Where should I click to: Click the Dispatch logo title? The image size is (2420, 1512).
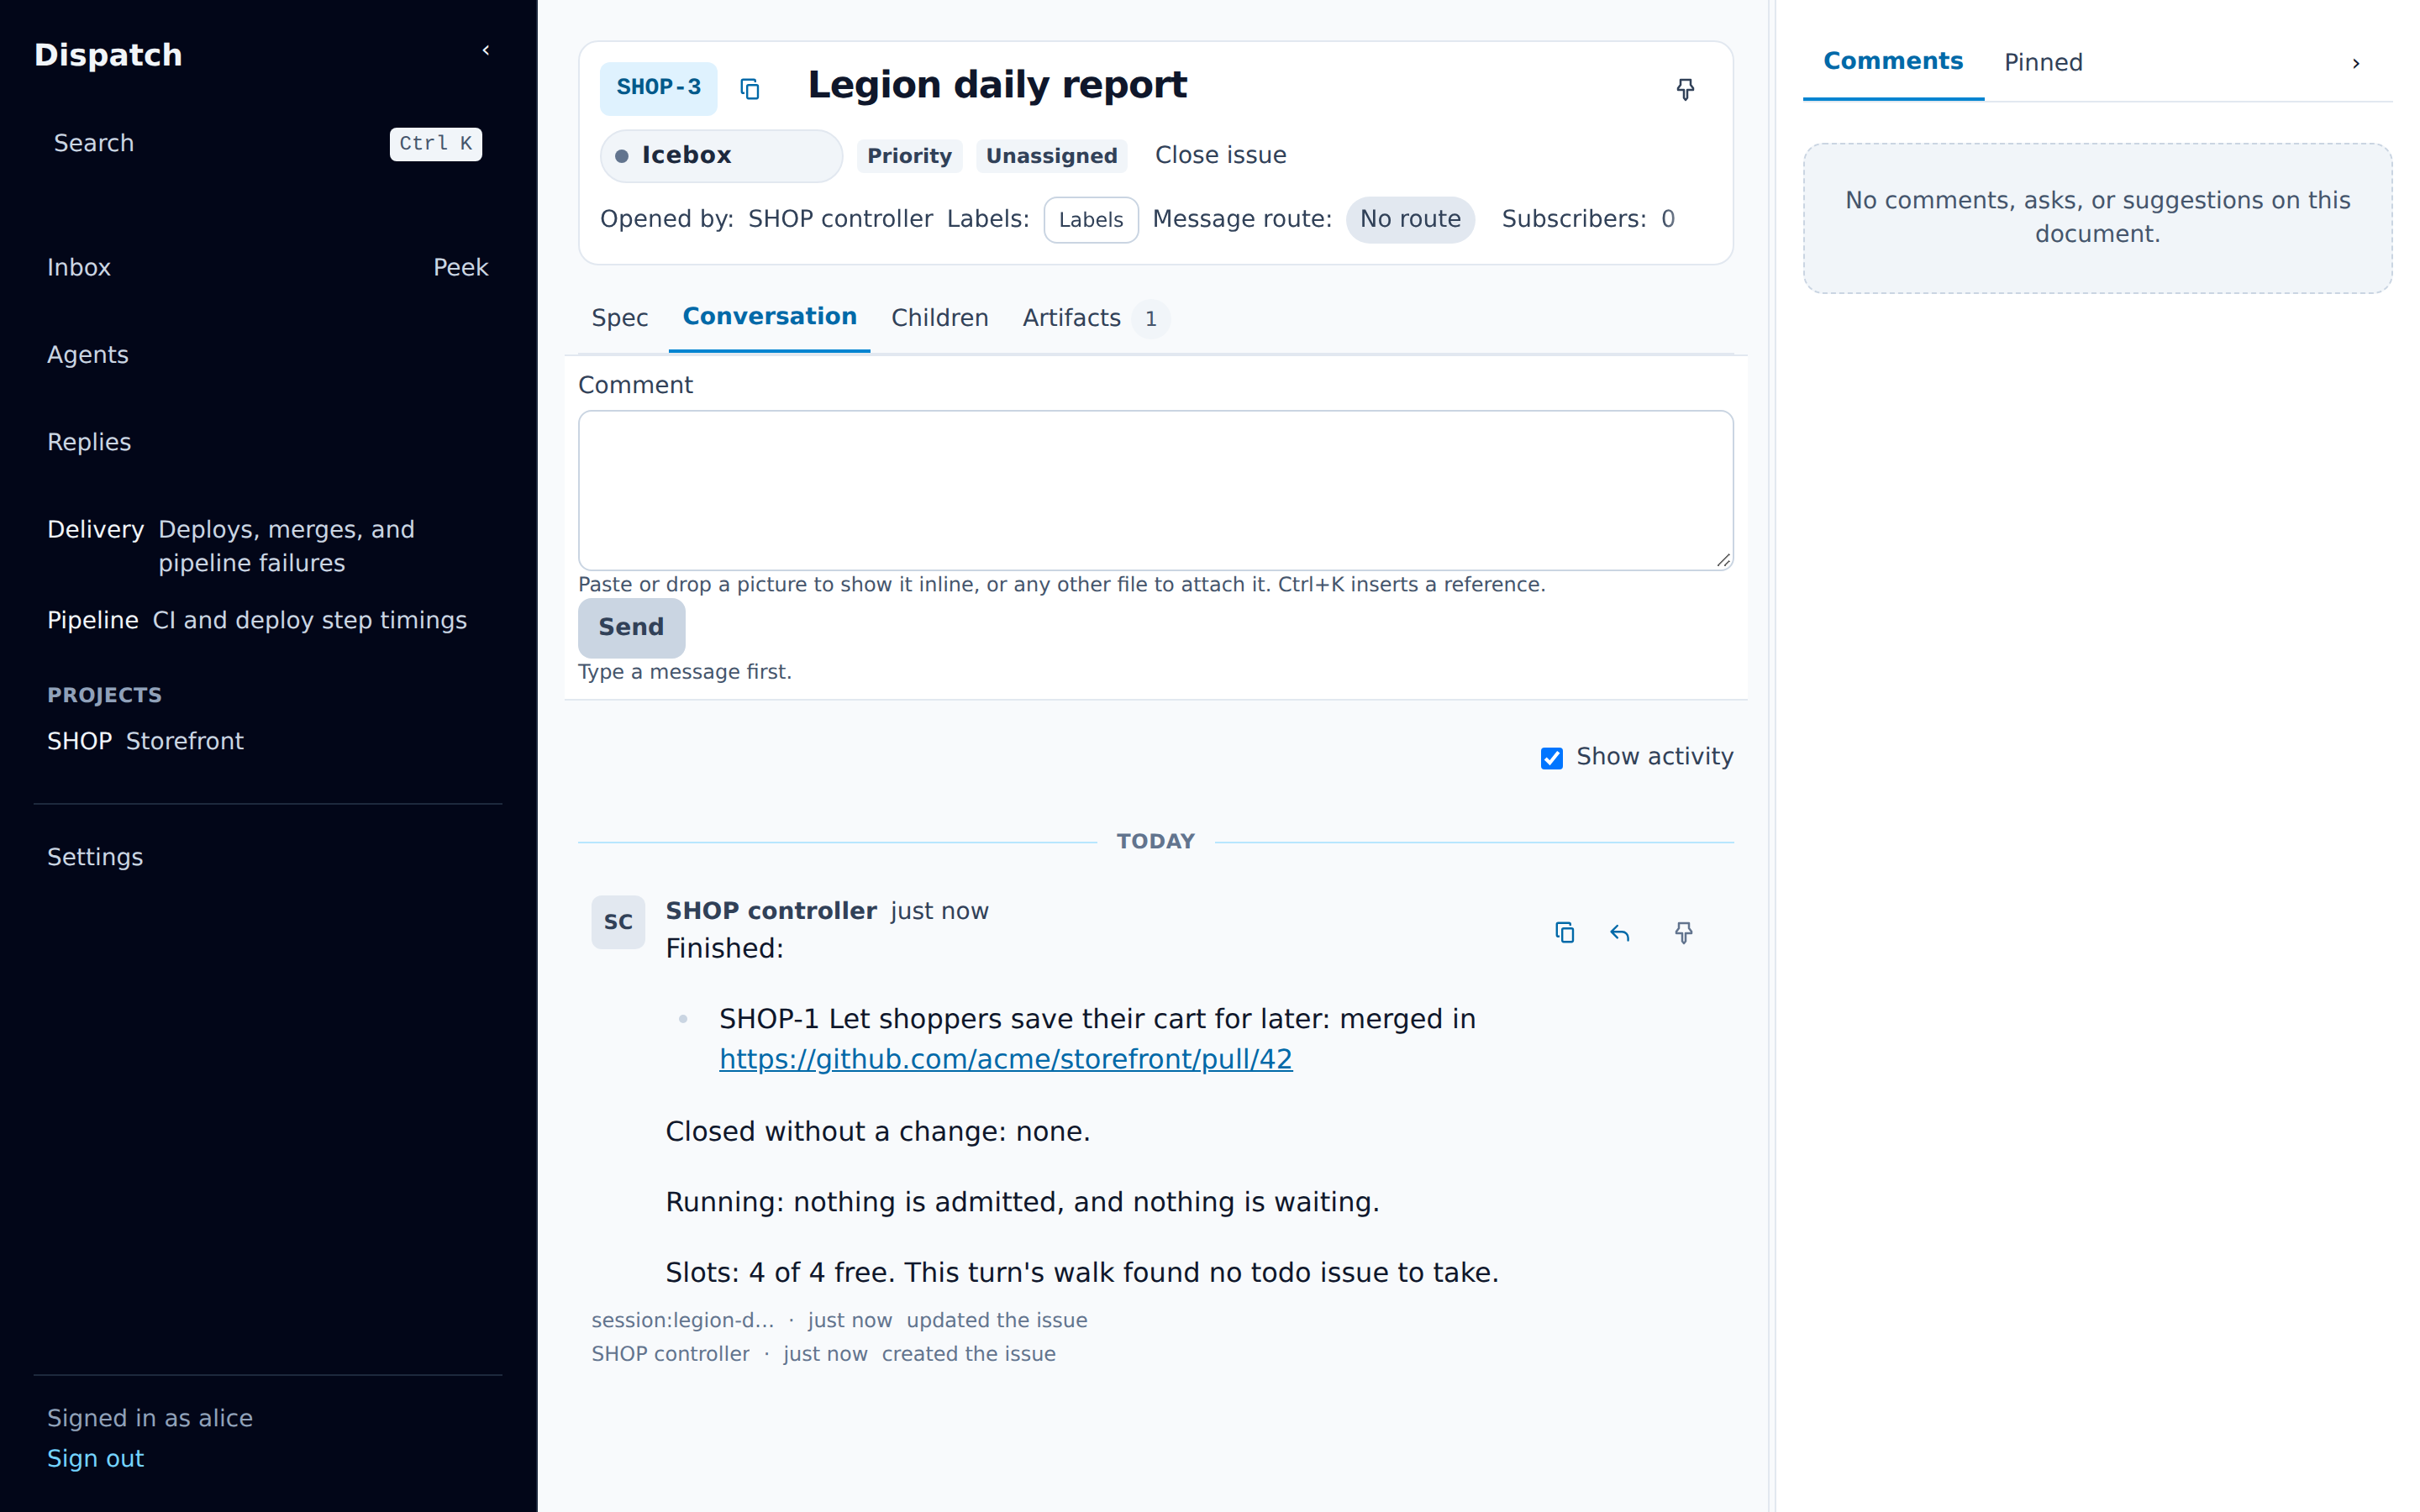click(108, 55)
